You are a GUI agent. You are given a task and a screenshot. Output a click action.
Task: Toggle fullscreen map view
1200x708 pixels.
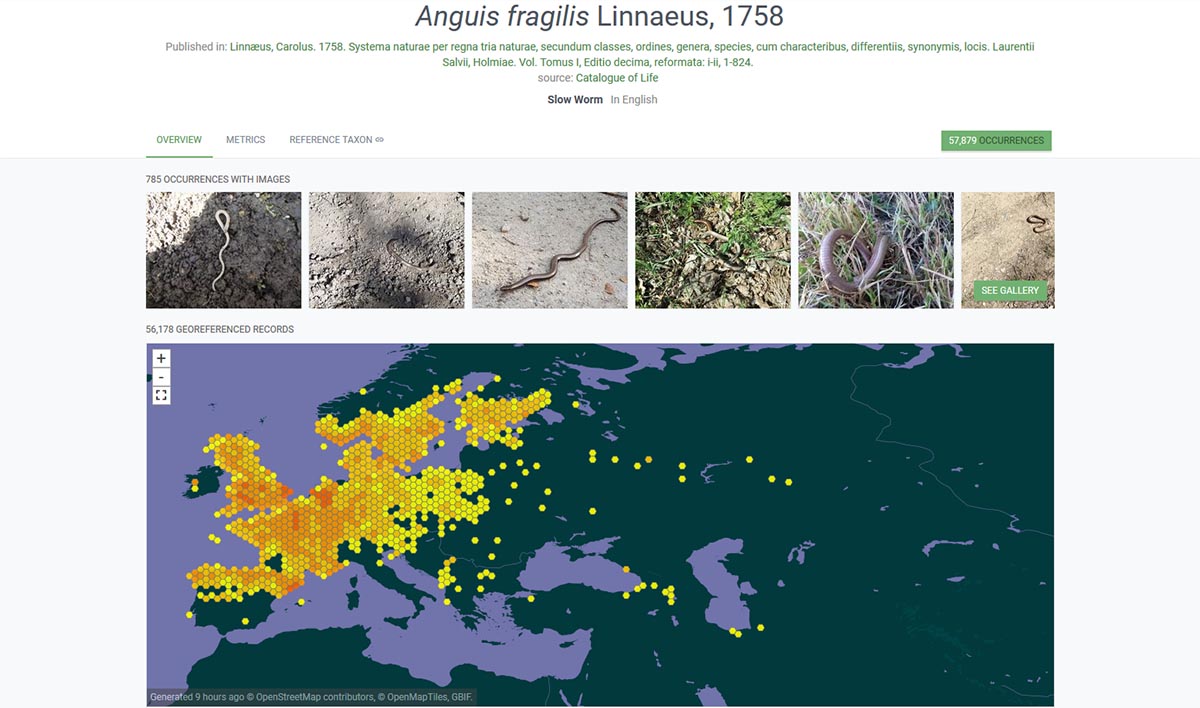[x=161, y=396]
